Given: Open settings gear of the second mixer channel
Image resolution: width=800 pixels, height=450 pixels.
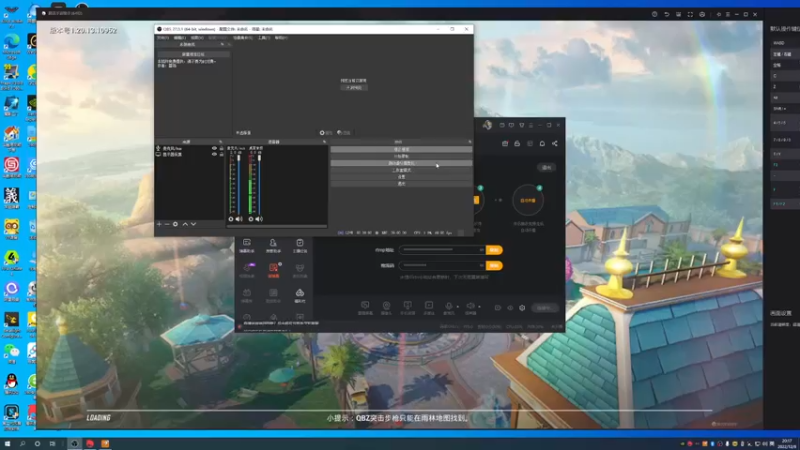Looking at the screenshot, I should [251, 219].
